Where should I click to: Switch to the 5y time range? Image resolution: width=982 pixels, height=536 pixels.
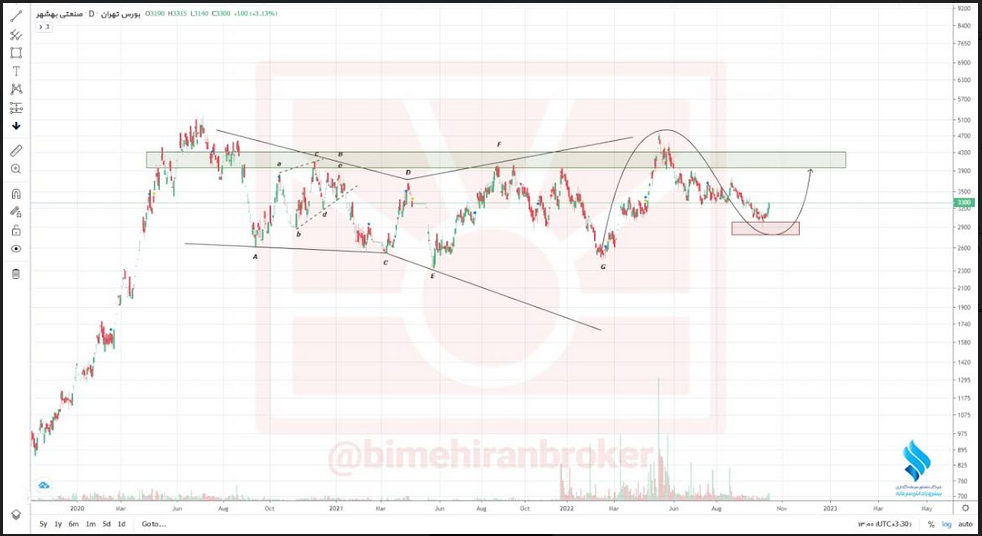pyautogui.click(x=43, y=524)
